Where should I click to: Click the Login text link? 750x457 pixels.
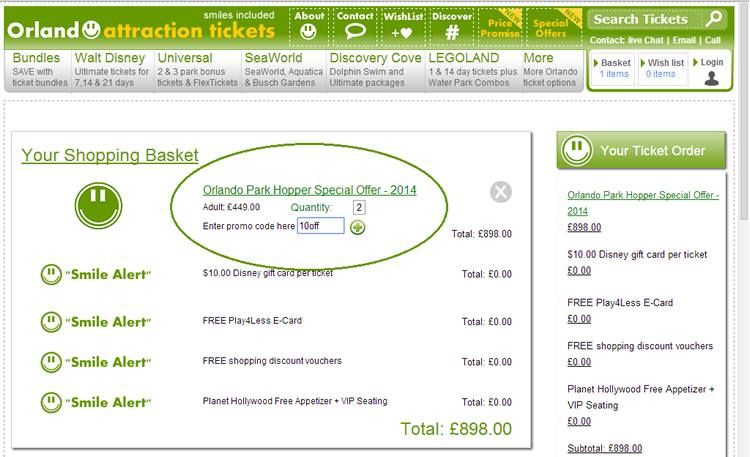coord(712,62)
